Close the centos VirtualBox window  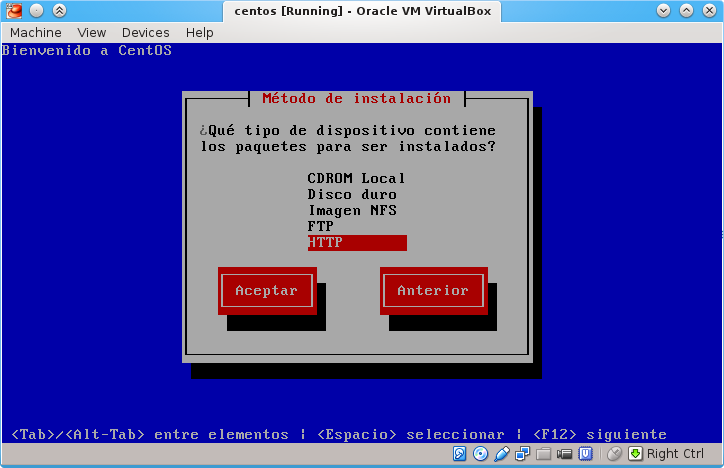710,10
